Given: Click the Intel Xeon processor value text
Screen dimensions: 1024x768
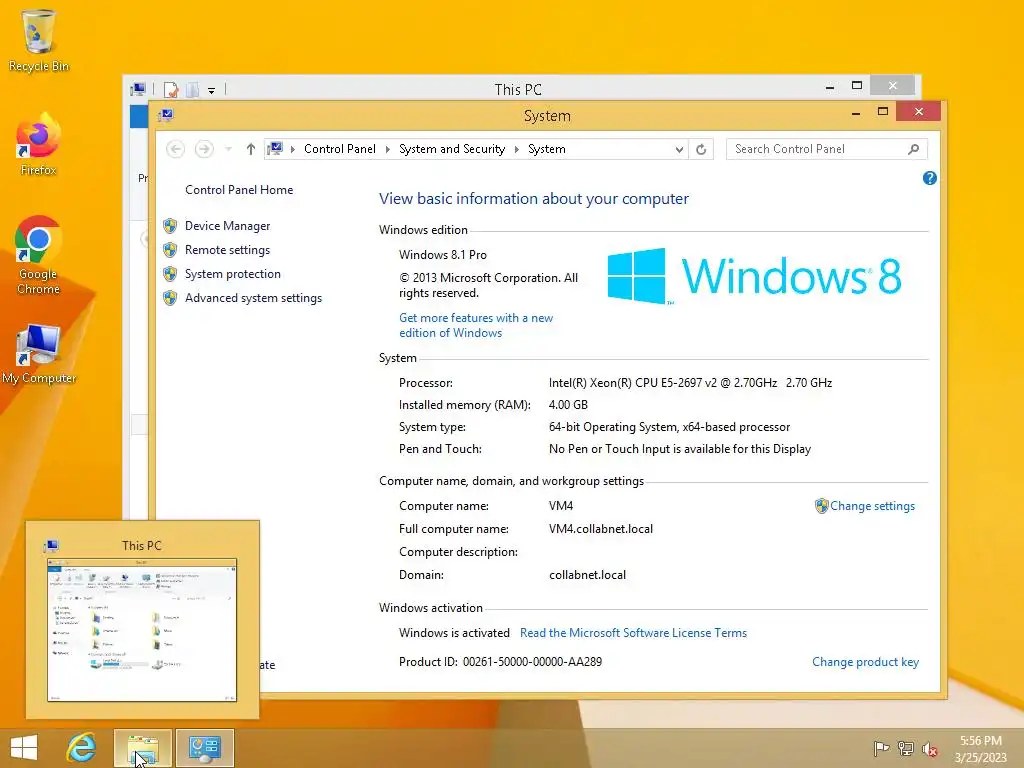Looking at the screenshot, I should [x=690, y=383].
